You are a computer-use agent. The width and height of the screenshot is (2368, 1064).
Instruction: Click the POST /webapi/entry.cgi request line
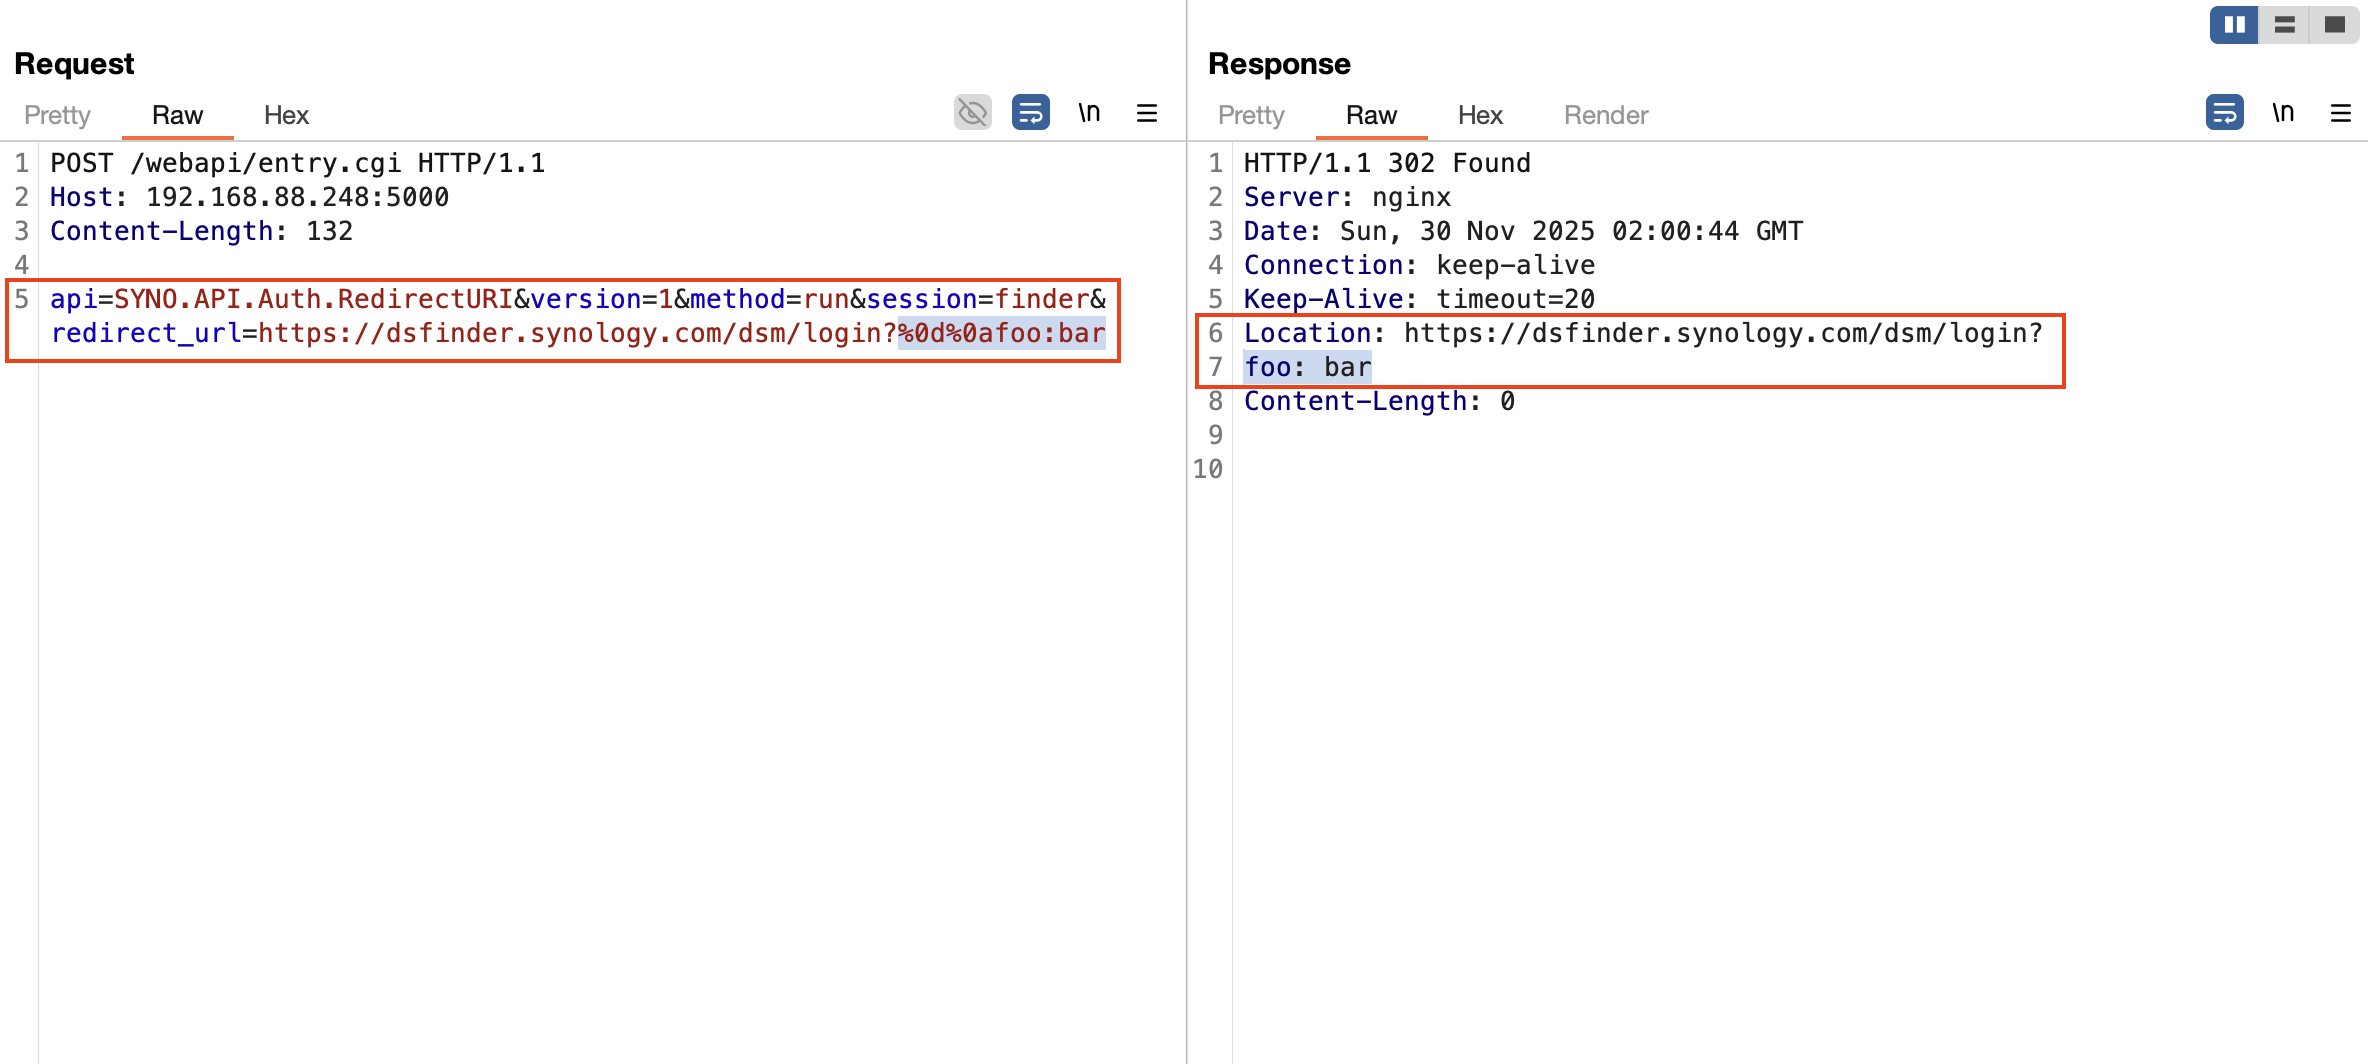tap(297, 163)
